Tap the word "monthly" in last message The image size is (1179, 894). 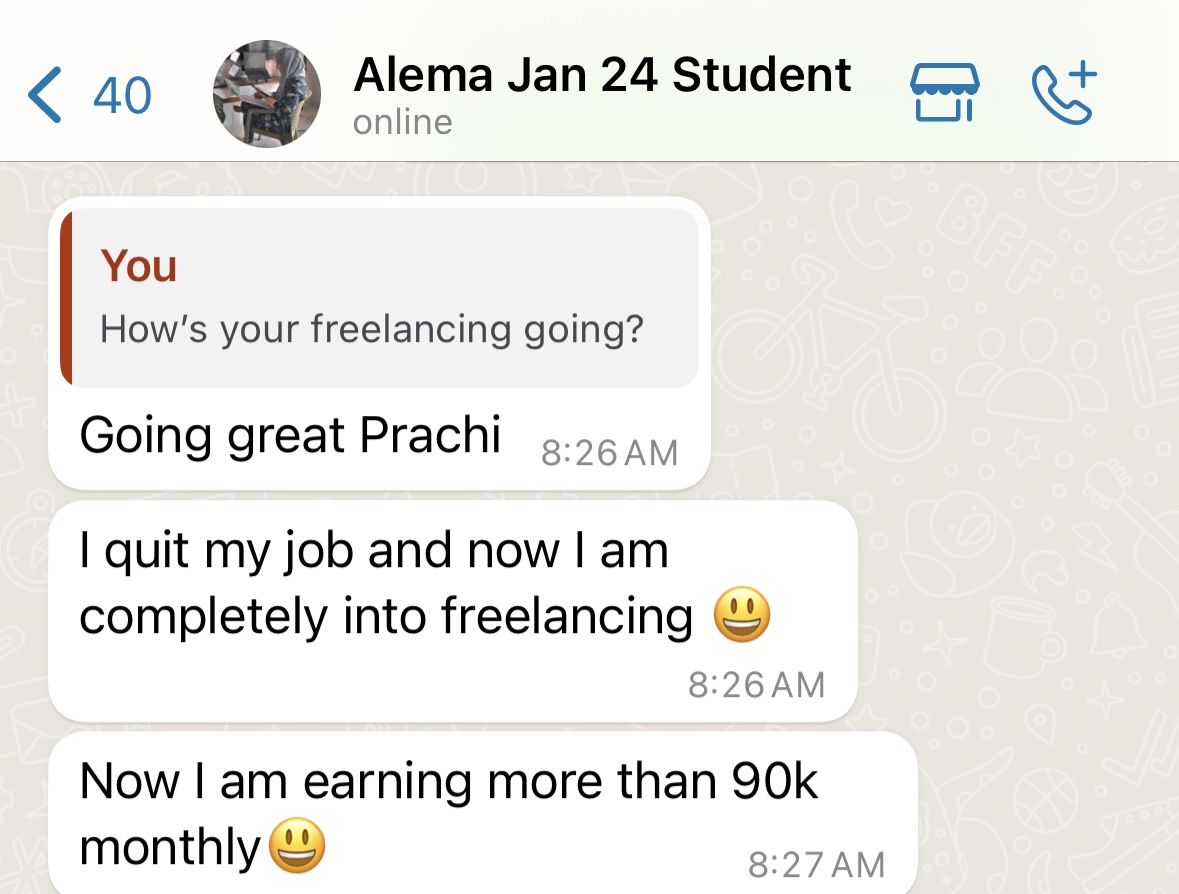coord(169,848)
